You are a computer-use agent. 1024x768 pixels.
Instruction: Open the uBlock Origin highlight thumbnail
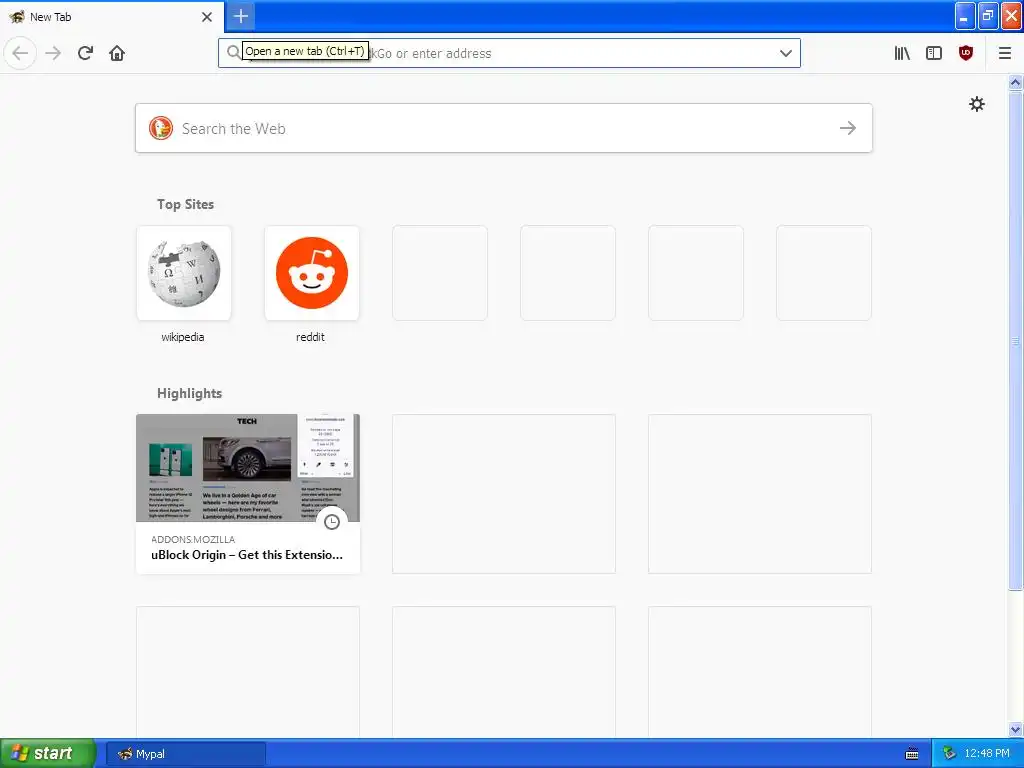click(248, 468)
